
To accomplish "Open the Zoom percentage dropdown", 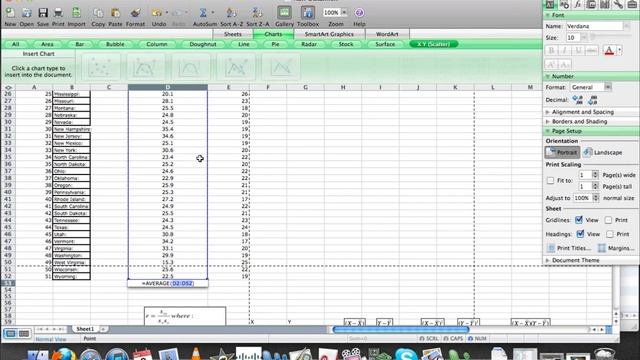I will (x=344, y=13).
